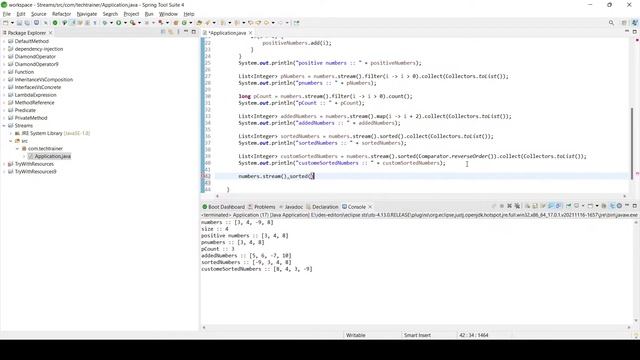Close the Package Explorer tab
The image size is (640, 360).
click(51, 33)
